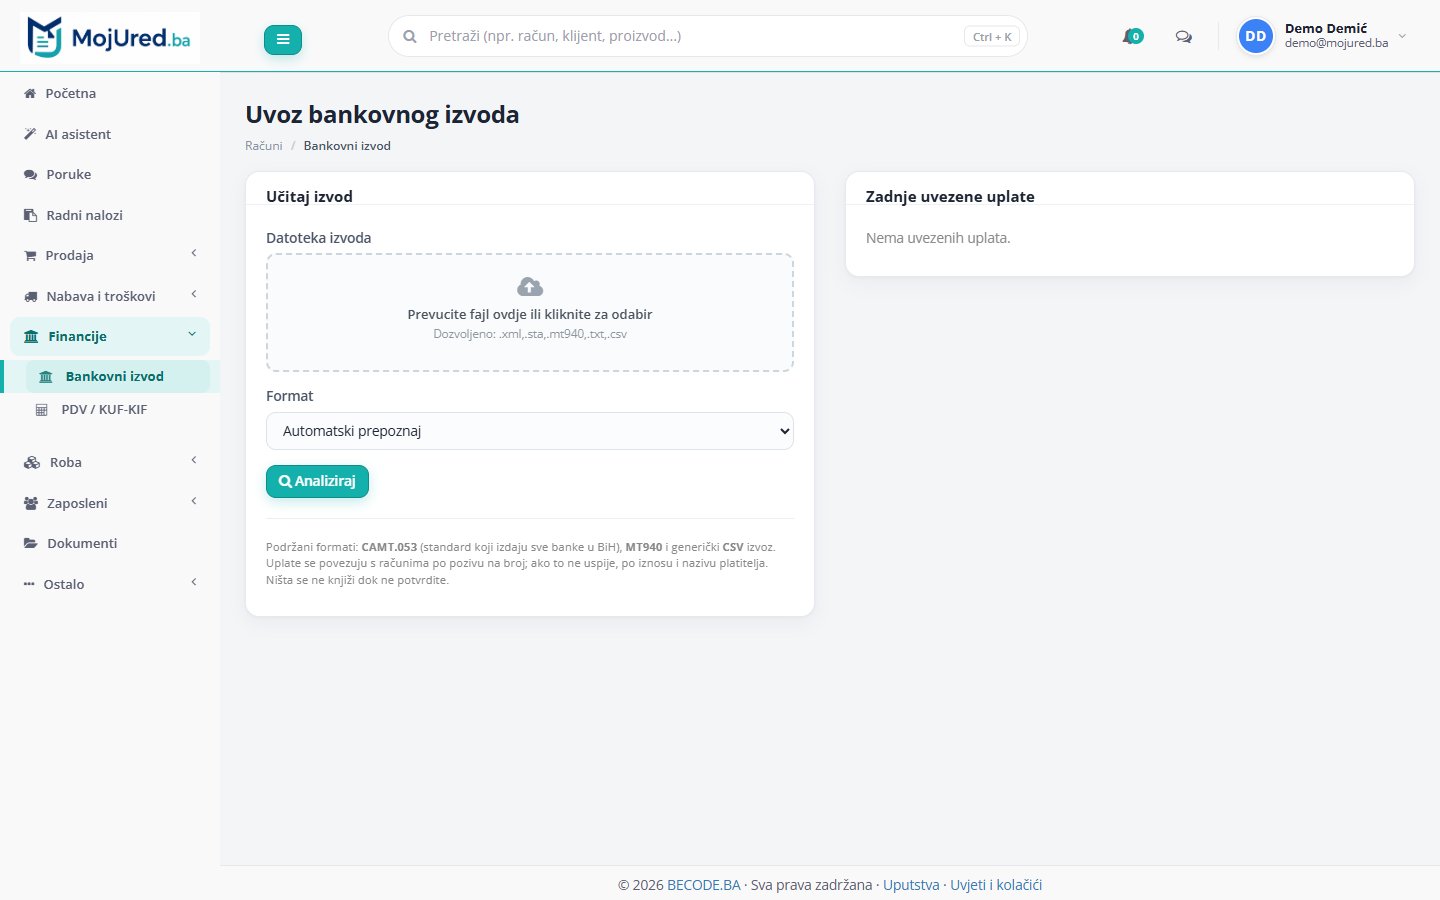Open the notifications bell icon
The width and height of the screenshot is (1440, 900).
click(1132, 37)
